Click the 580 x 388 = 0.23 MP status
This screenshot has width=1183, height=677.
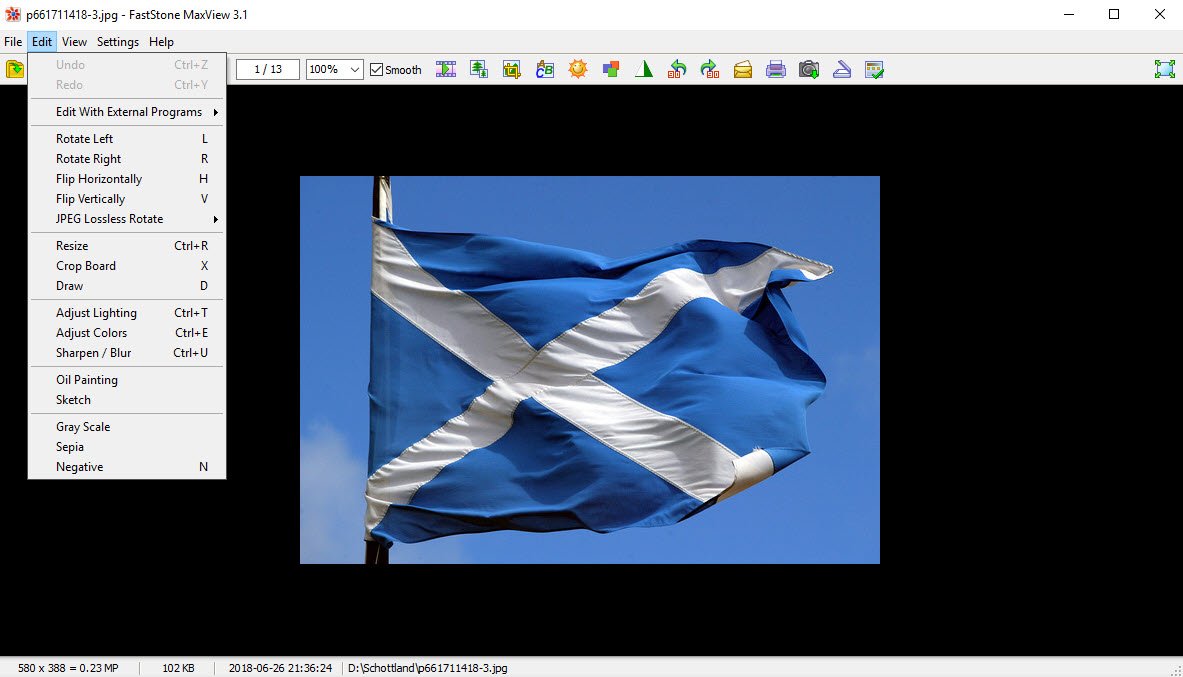pos(68,668)
